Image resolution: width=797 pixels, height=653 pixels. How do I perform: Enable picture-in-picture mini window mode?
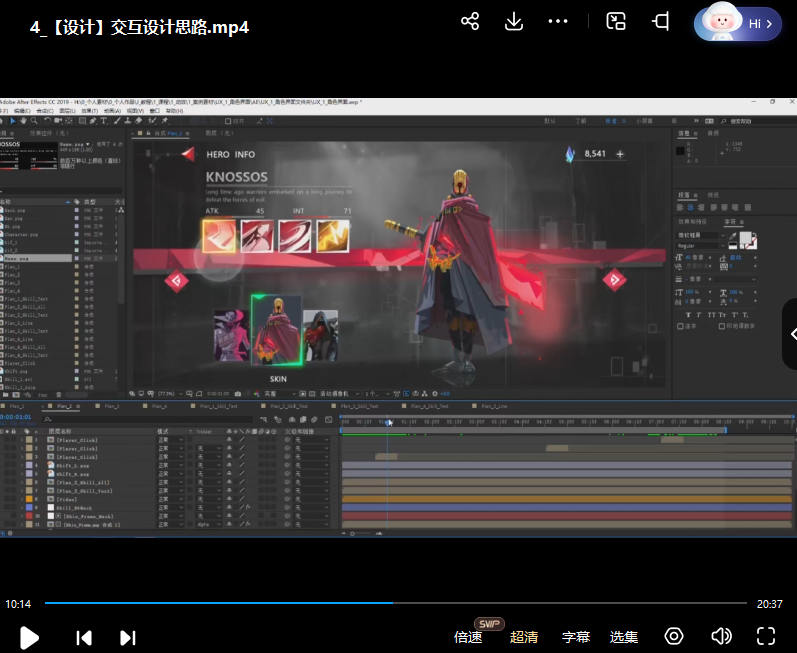pos(617,22)
